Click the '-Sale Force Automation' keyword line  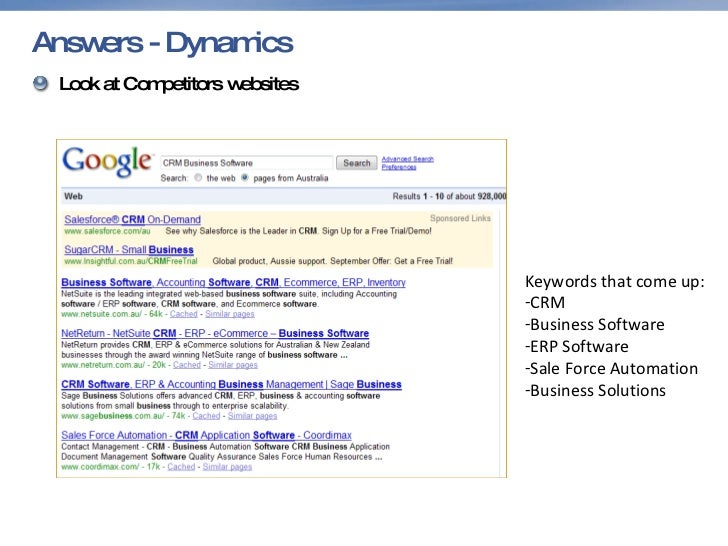611,369
